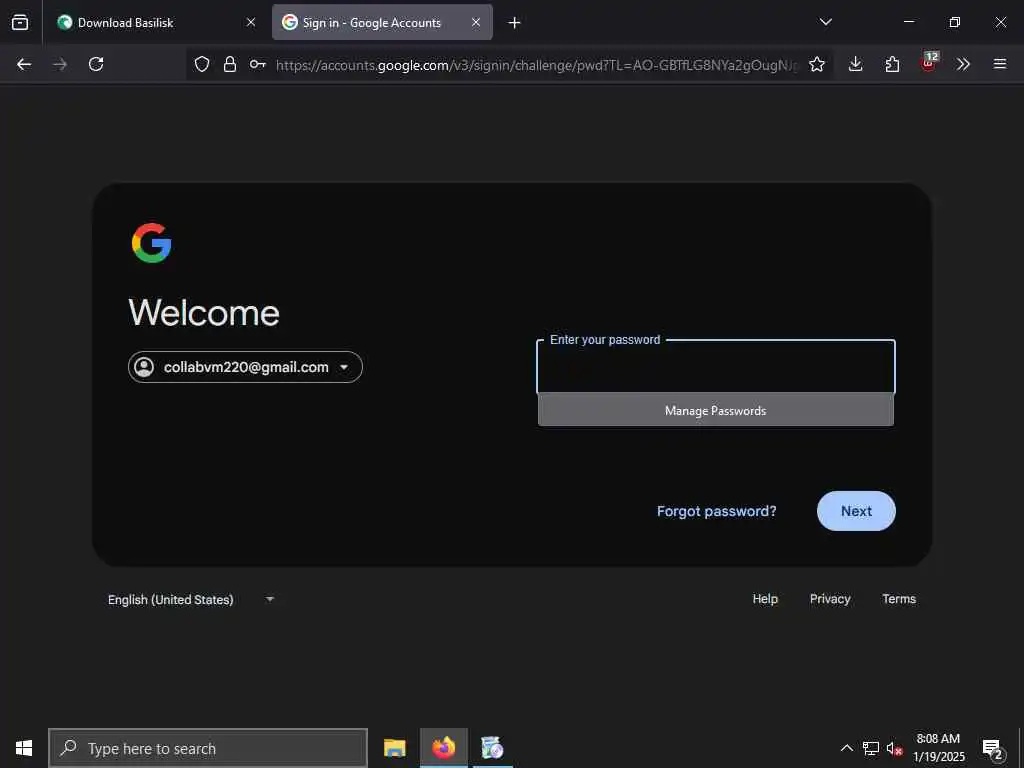This screenshot has width=1024, height=768.
Task: Open Windows Start menu
Action: click(x=24, y=748)
